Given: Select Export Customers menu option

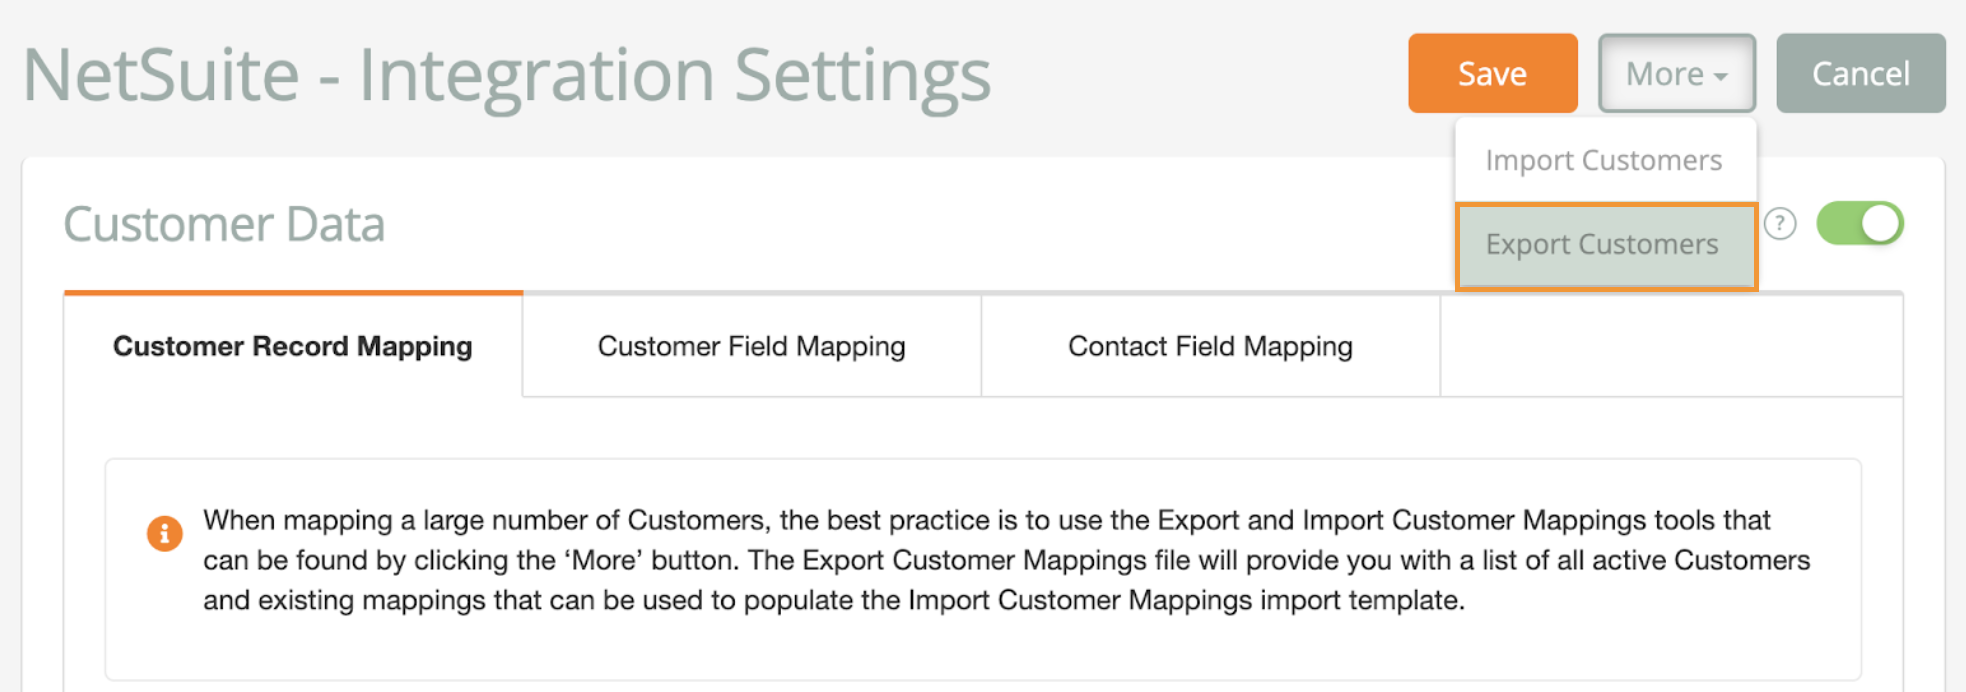Looking at the screenshot, I should (1606, 246).
